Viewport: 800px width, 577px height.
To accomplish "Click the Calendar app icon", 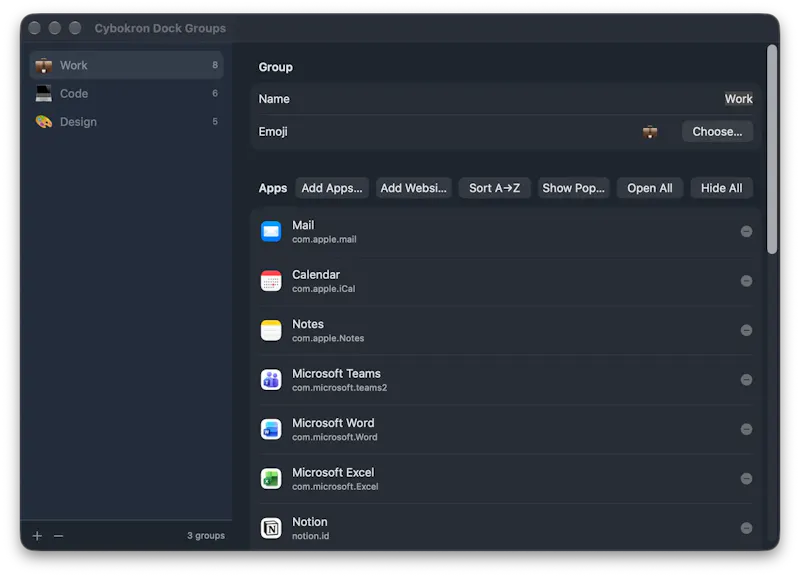I will (271, 281).
